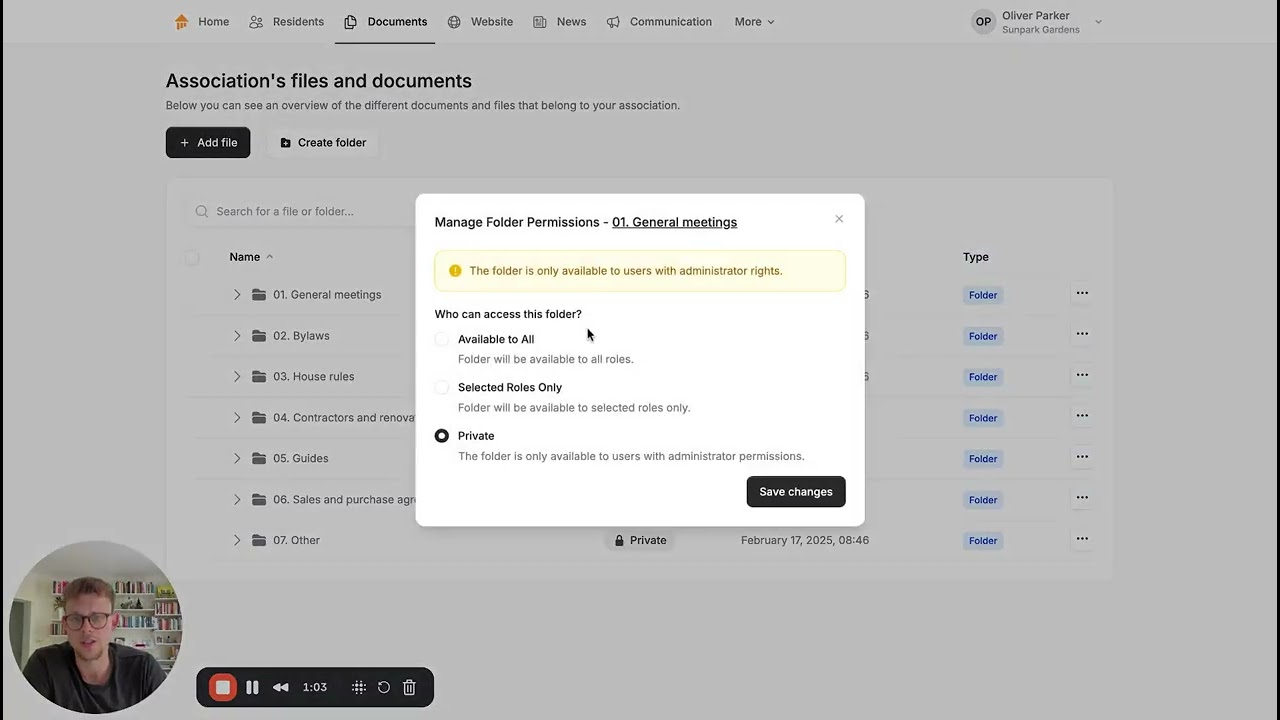Viewport: 1280px width, 720px height.
Task: Choose Selected Roles Only radio button
Action: (x=442, y=387)
